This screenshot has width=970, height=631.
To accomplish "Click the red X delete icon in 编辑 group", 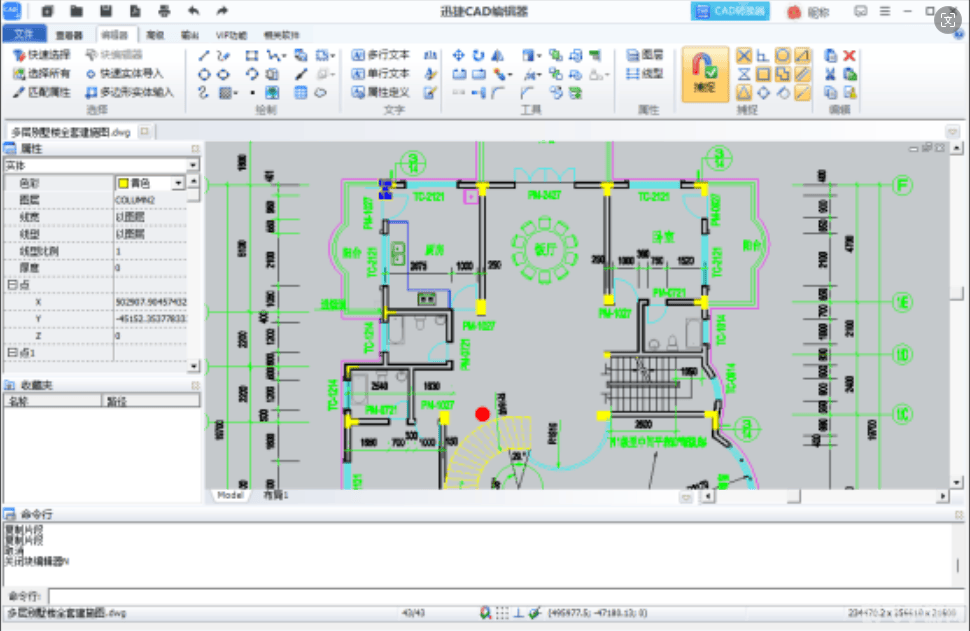I will [849, 56].
